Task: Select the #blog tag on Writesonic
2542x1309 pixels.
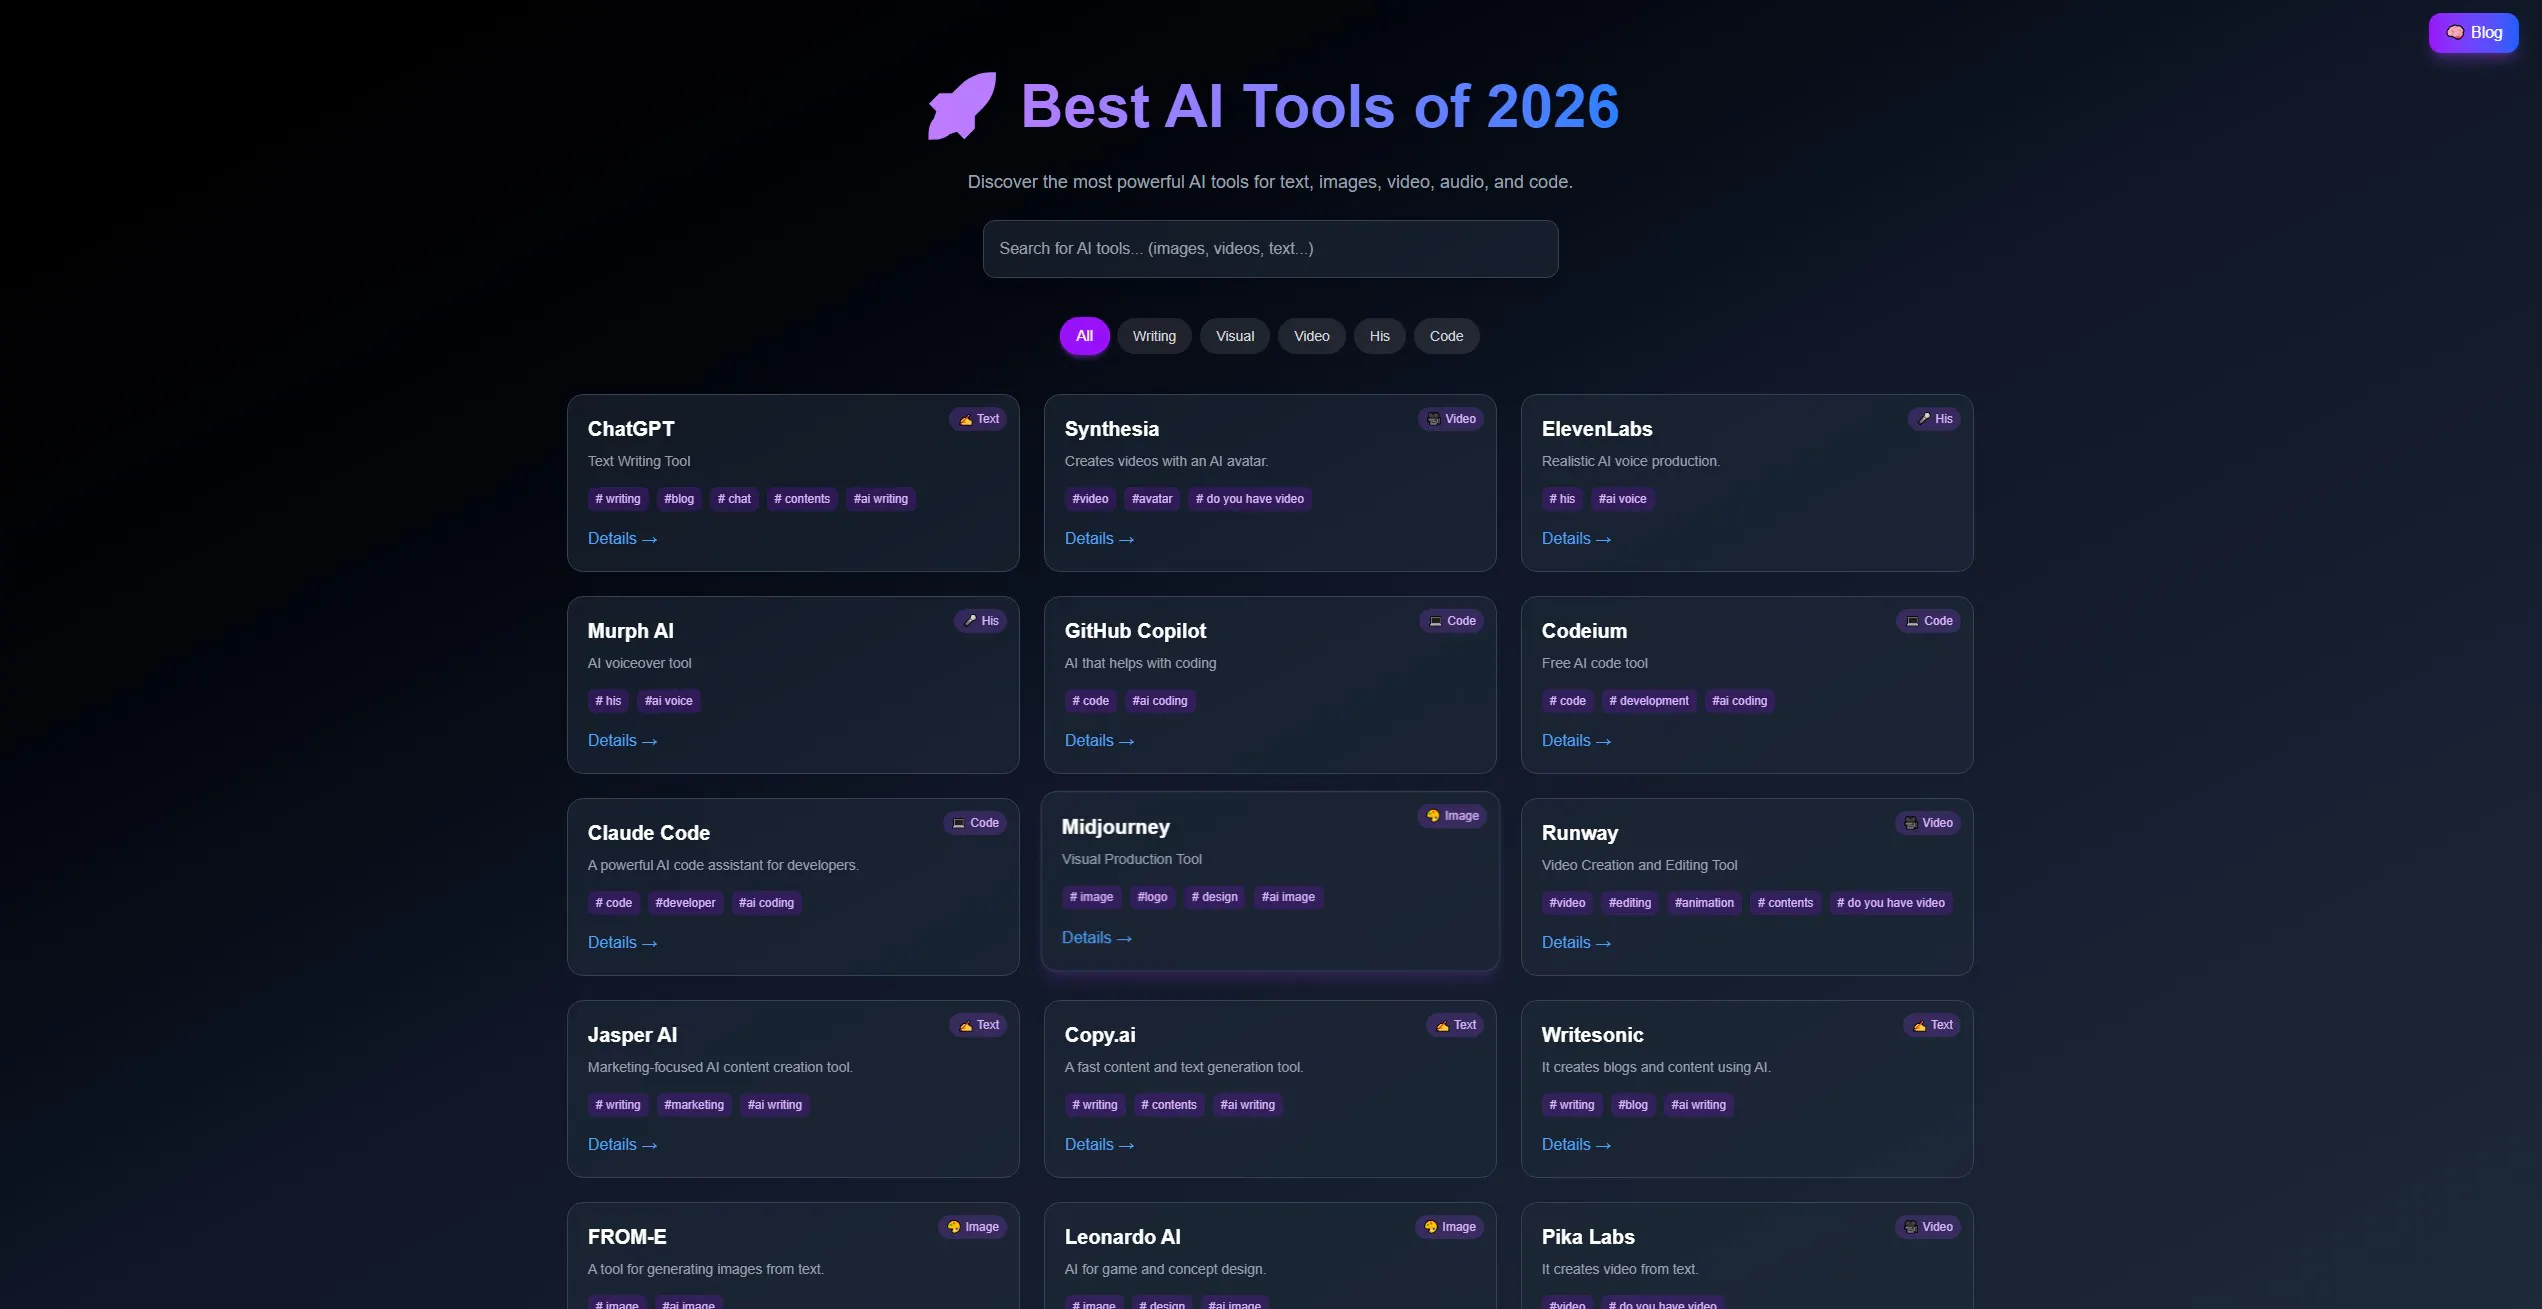Action: tap(1633, 1105)
